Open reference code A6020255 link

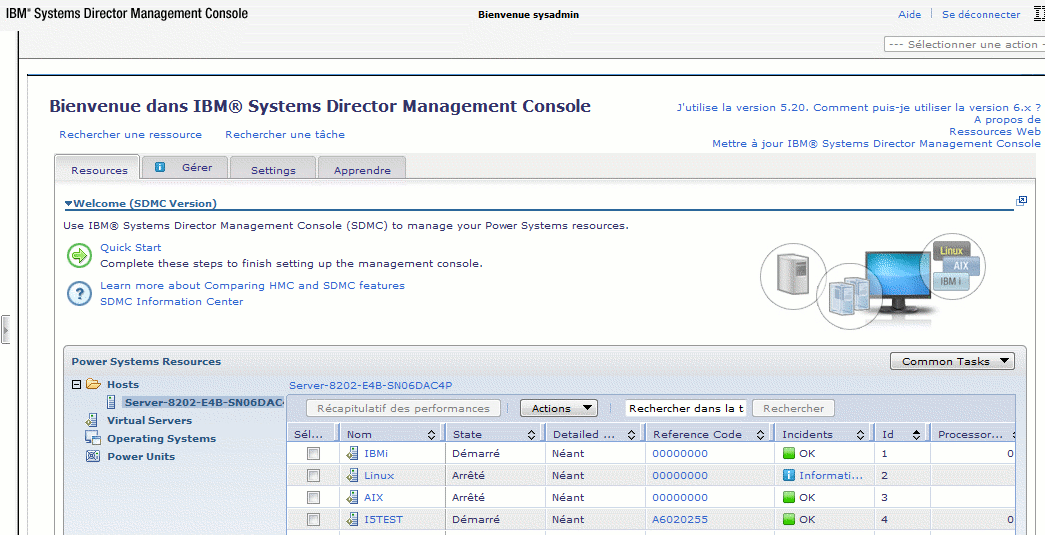680,520
